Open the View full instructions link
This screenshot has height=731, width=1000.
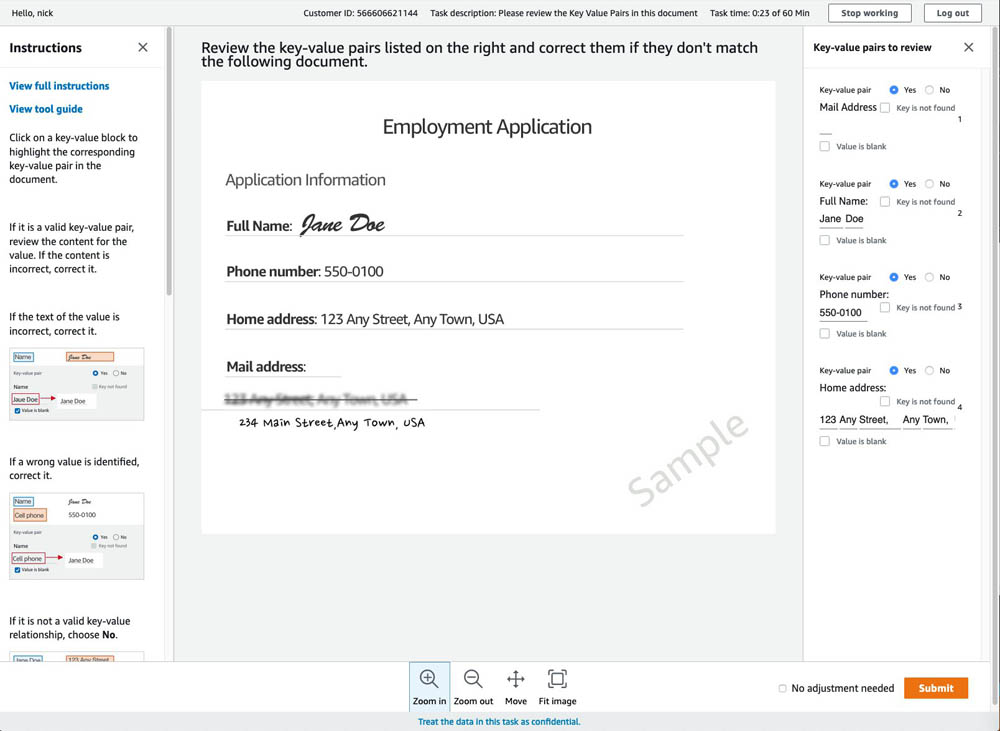pyautogui.click(x=59, y=85)
